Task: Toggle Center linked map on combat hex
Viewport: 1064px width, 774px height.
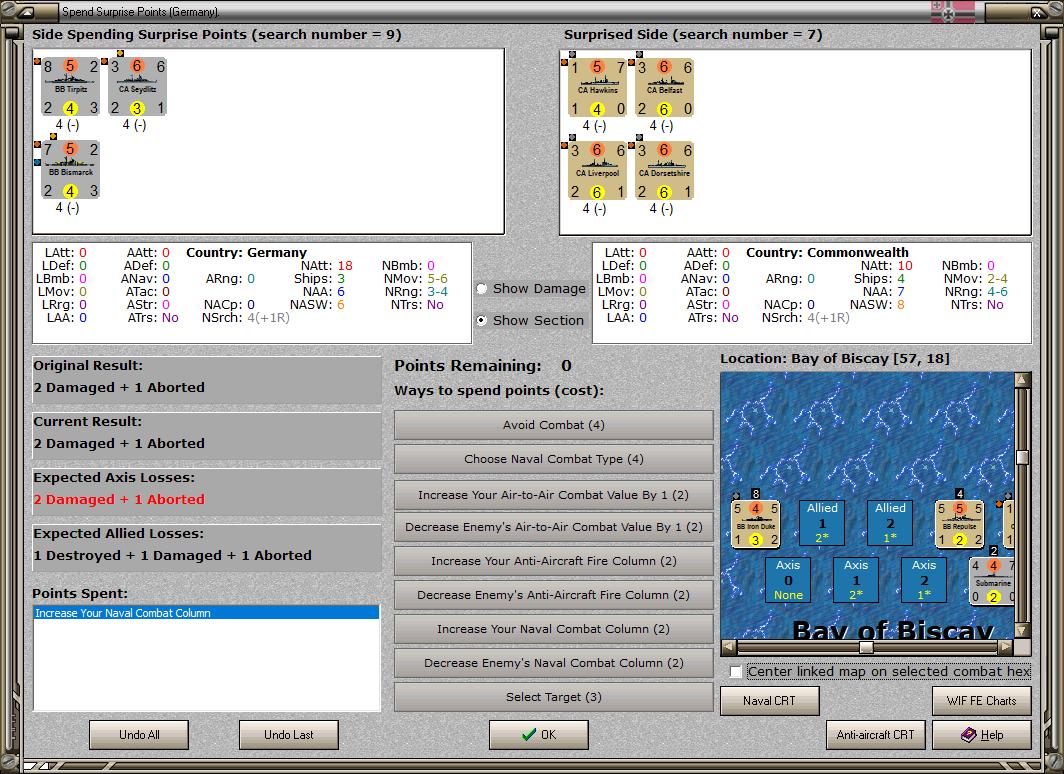Action: coord(736,672)
